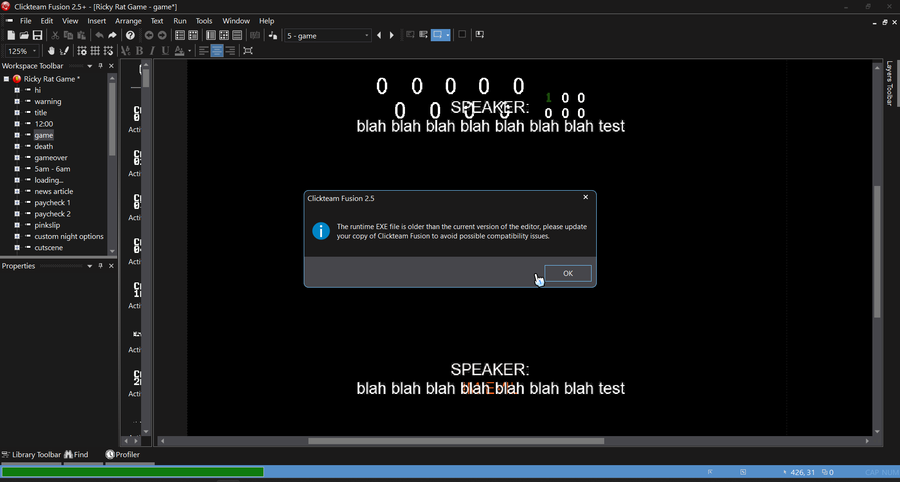The width and height of the screenshot is (900, 482).
Task: Click the Underline U formatting icon
Action: click(165, 50)
